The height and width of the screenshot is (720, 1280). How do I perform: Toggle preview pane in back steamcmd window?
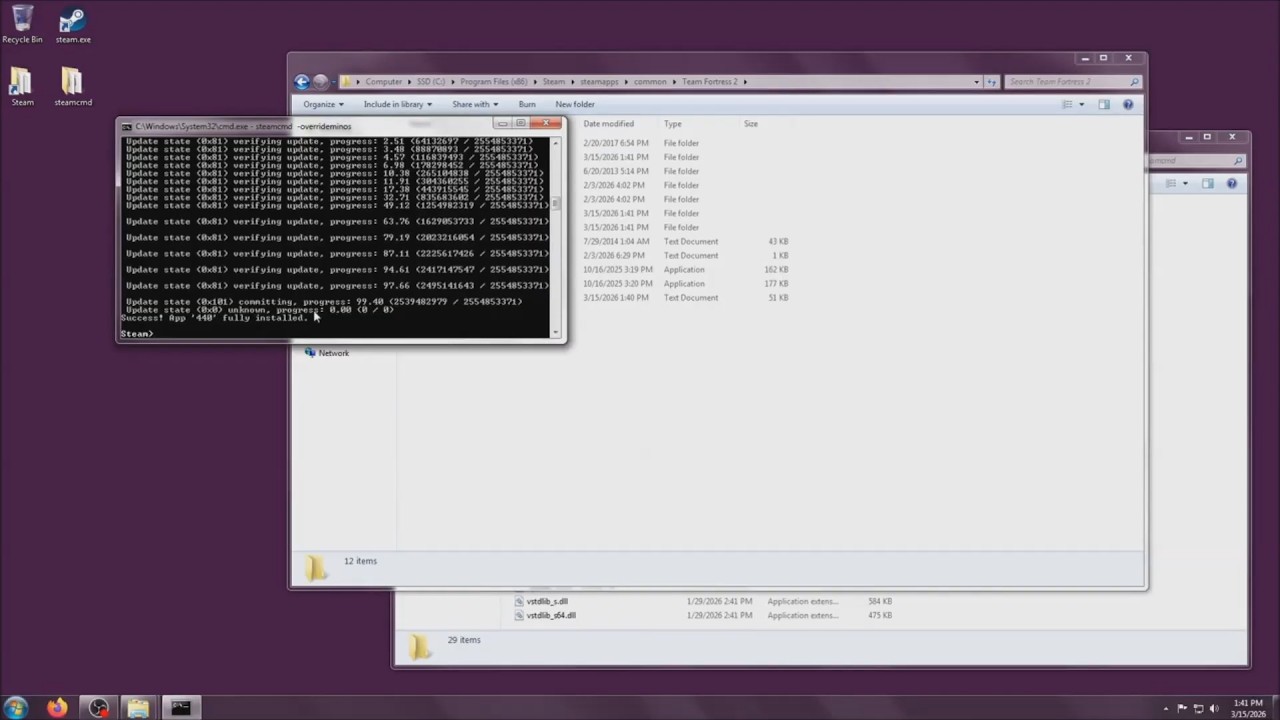tap(1208, 183)
